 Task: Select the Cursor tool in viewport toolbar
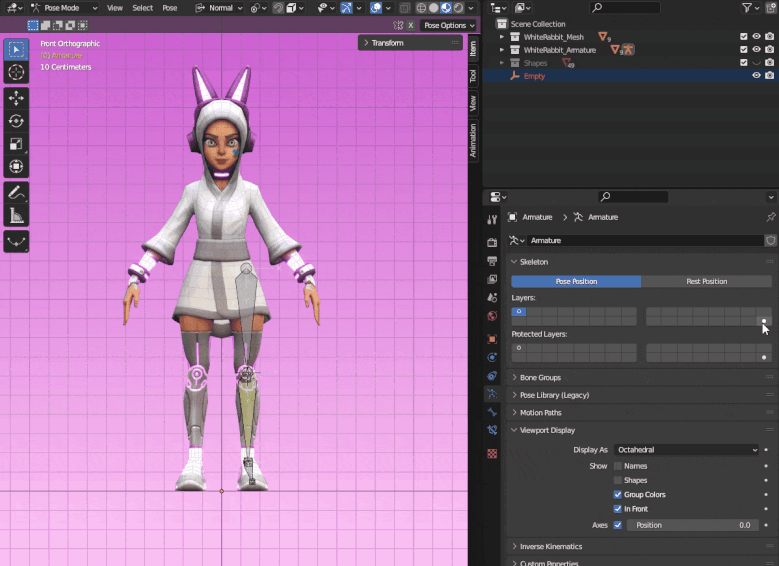coord(16,72)
